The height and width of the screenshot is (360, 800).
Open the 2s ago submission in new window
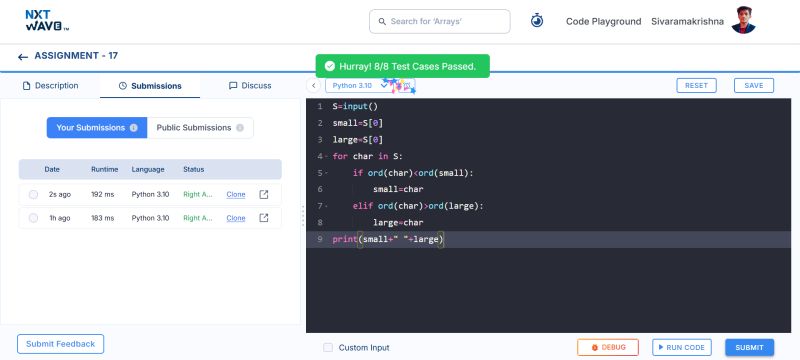click(x=264, y=194)
